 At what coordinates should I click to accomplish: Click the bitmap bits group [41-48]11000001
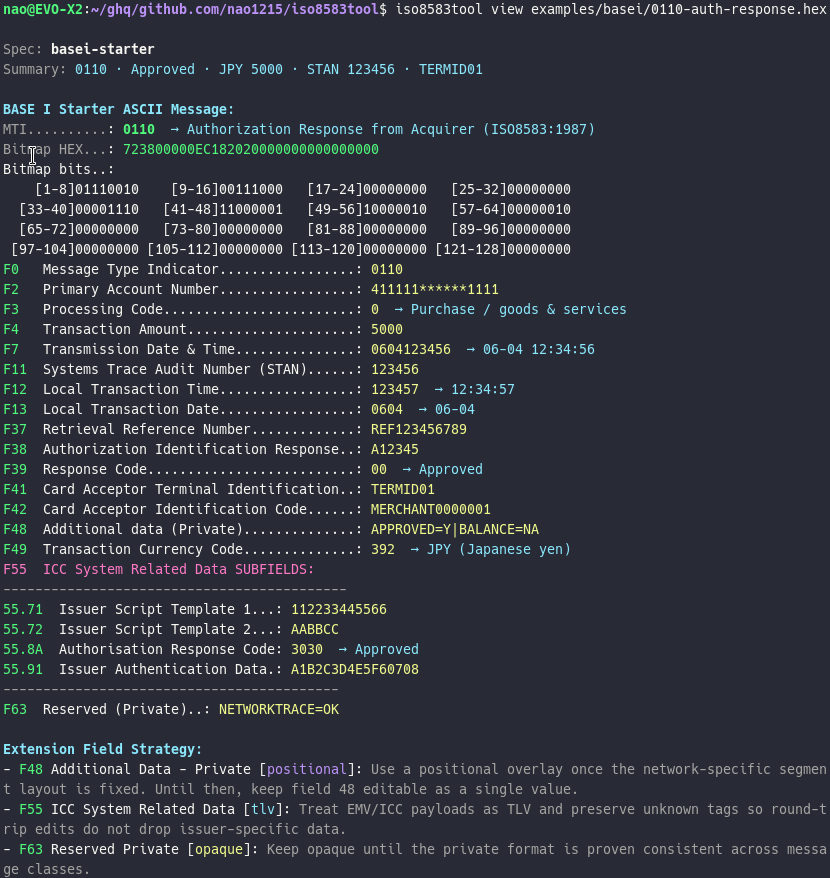coord(223,209)
